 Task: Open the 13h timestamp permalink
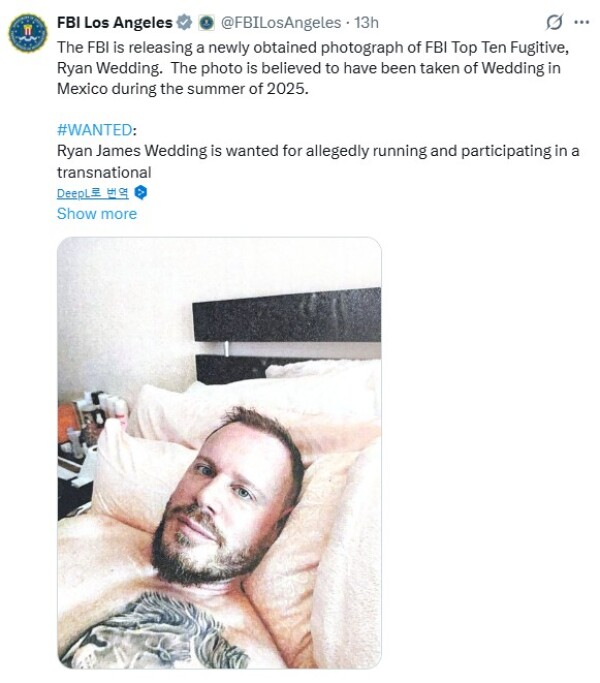pos(366,23)
